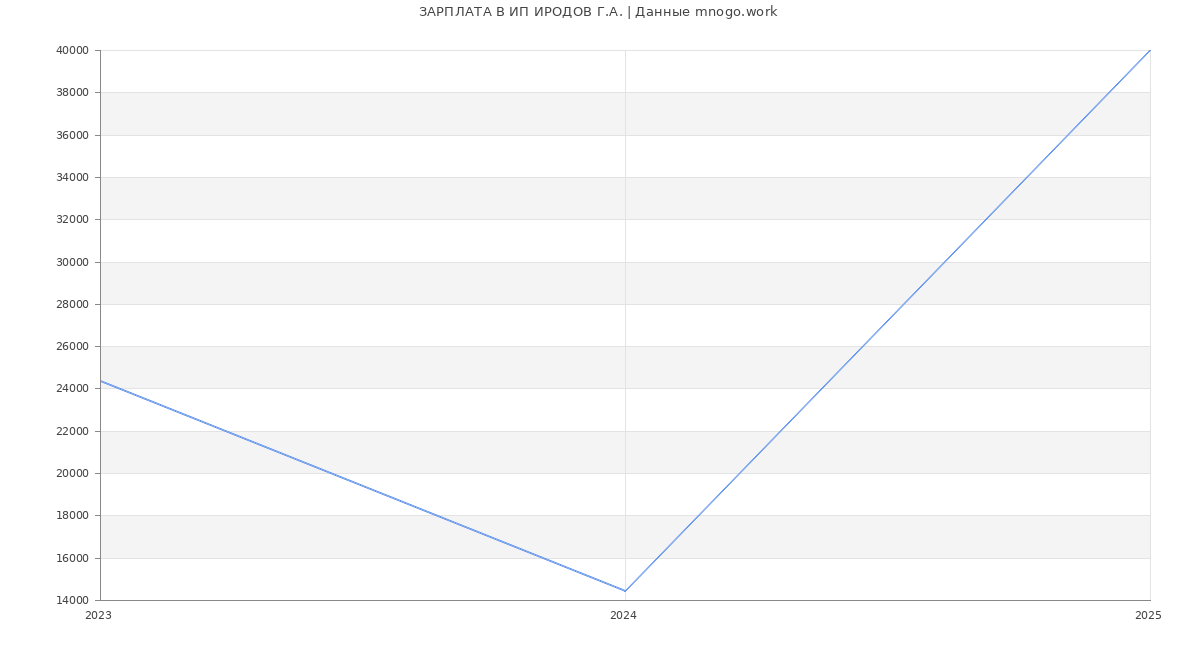The width and height of the screenshot is (1200, 650).
Task: Click the 14000 y-axis label
Action: [x=73, y=600]
